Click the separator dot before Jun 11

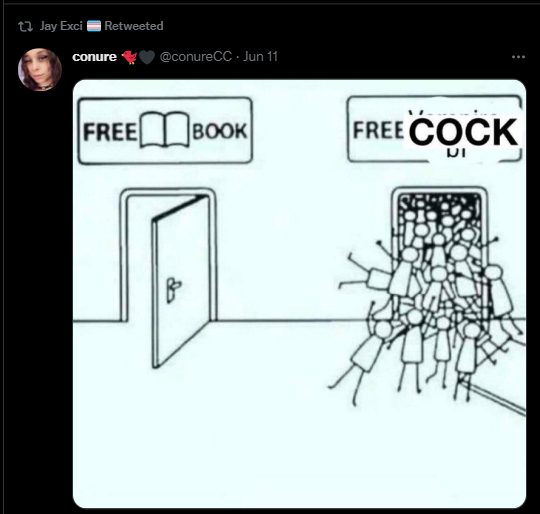tap(238, 57)
